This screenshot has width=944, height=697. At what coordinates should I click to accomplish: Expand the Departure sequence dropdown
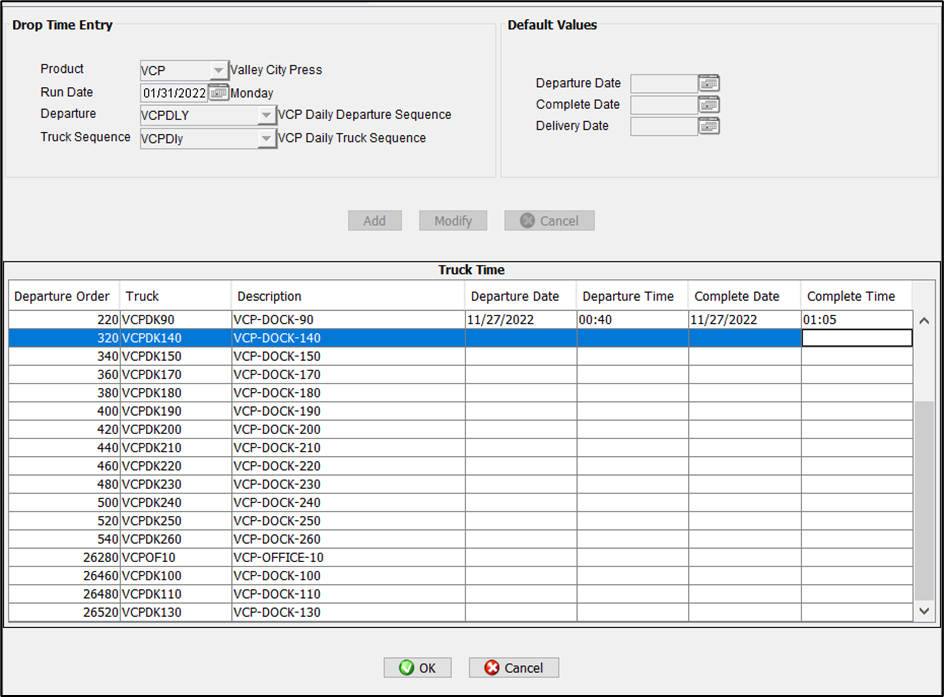point(266,115)
